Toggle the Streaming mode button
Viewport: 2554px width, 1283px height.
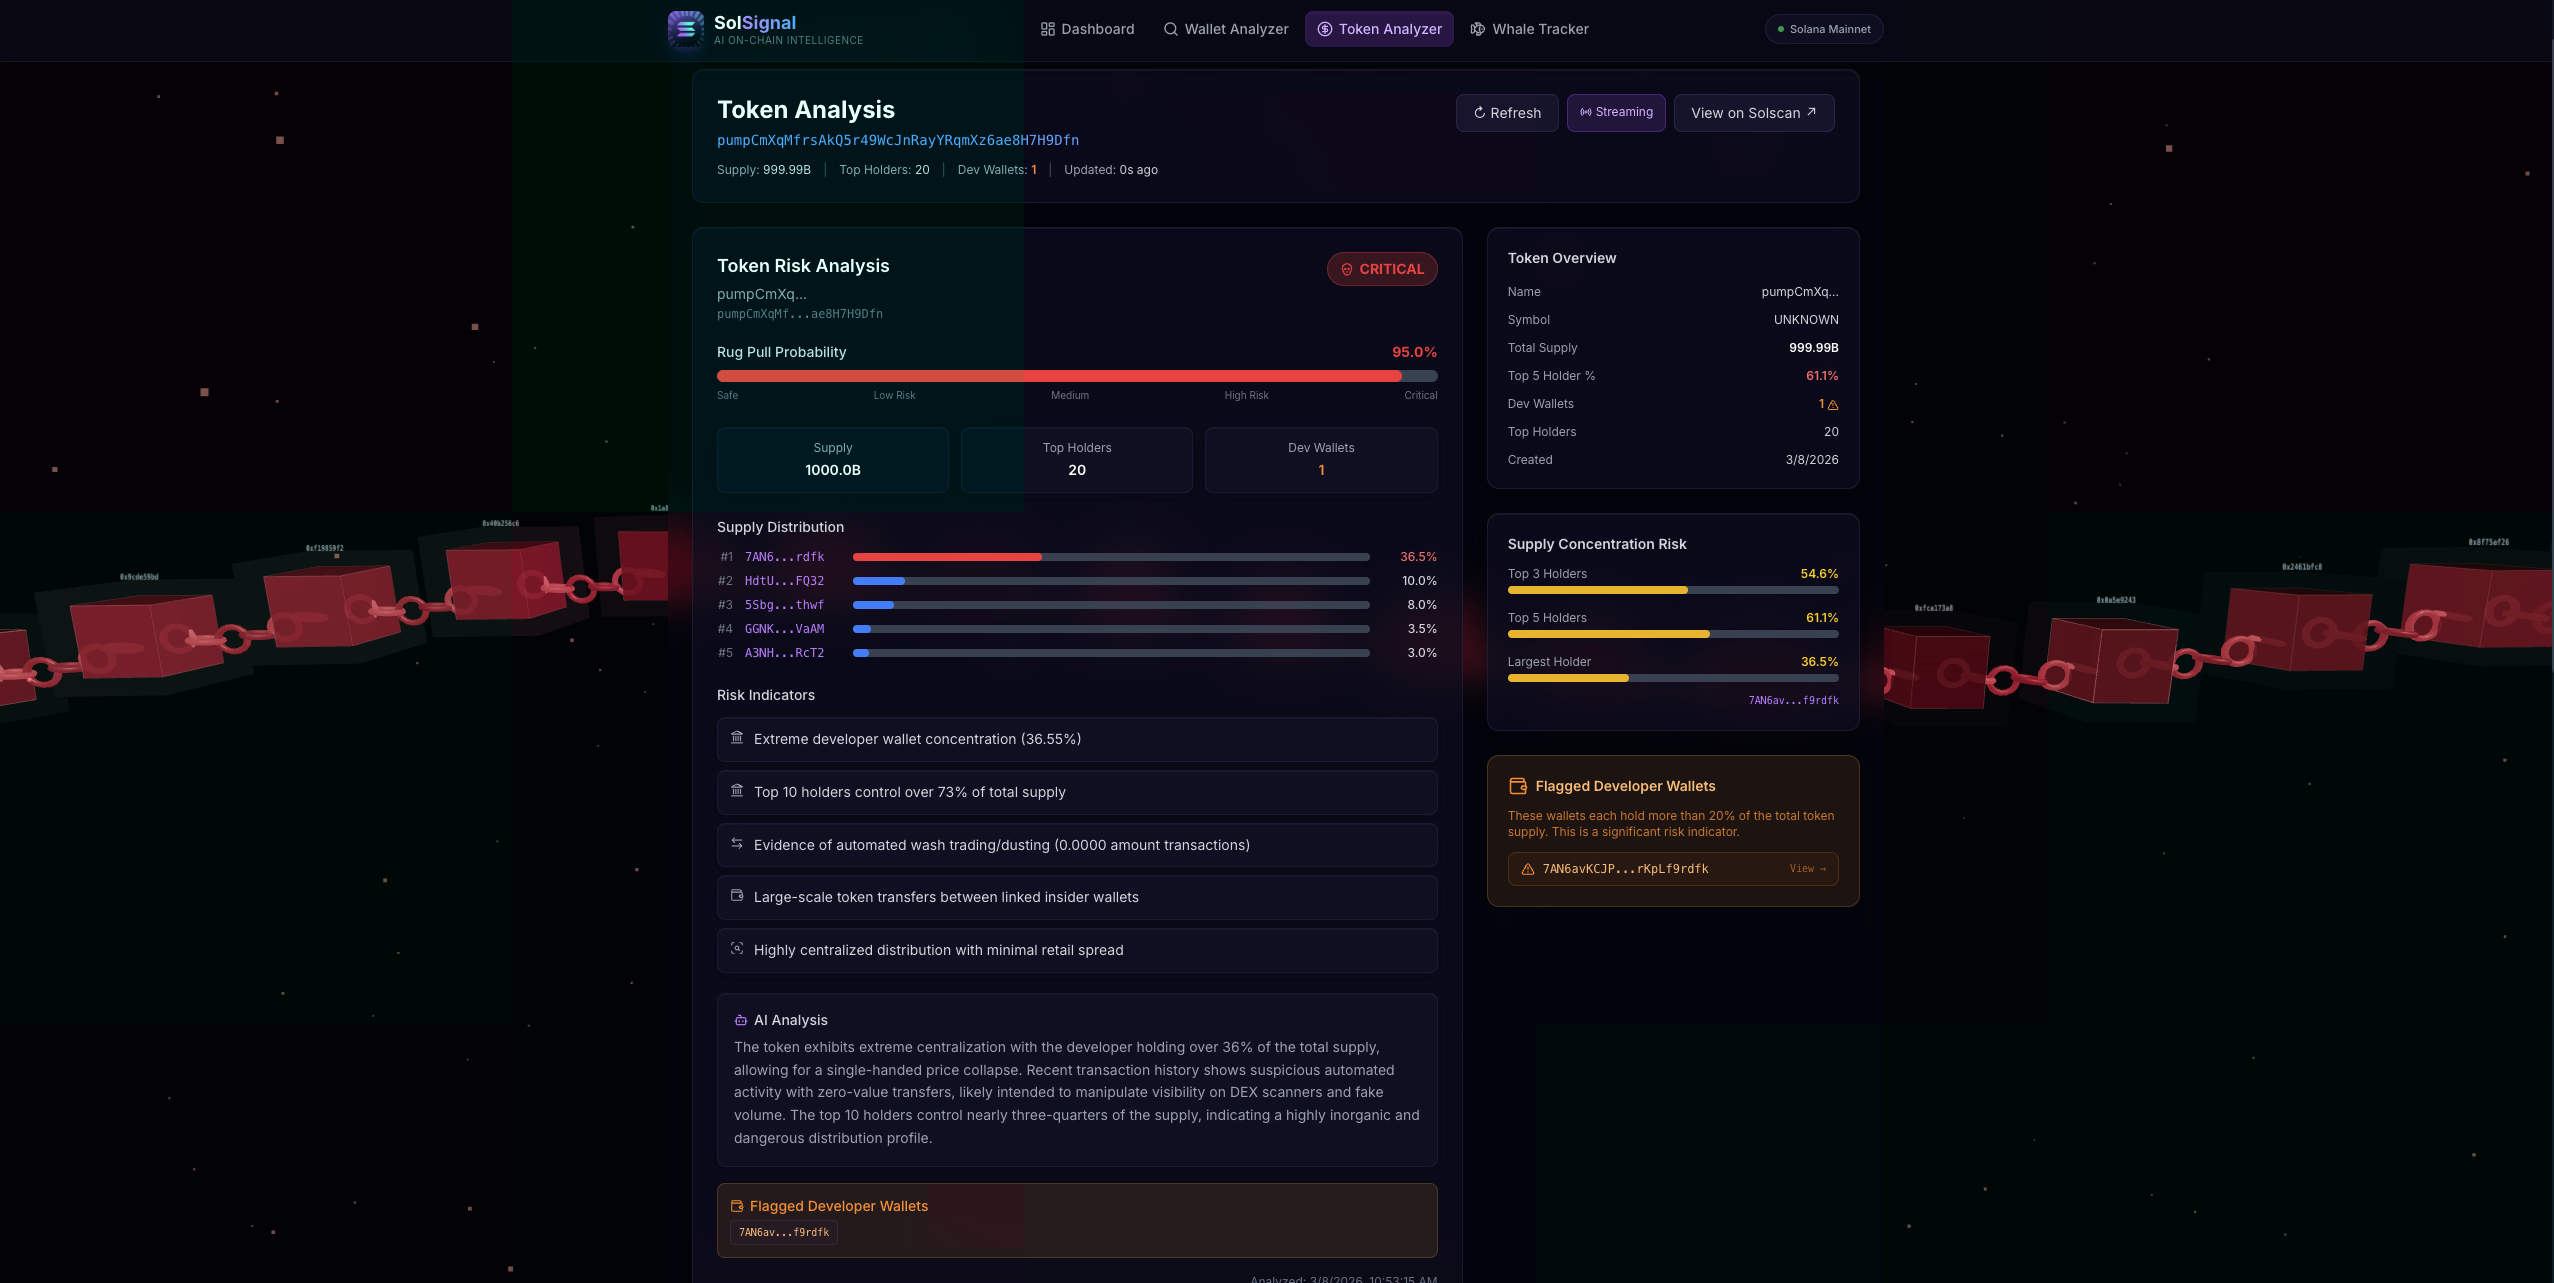[x=1615, y=112]
